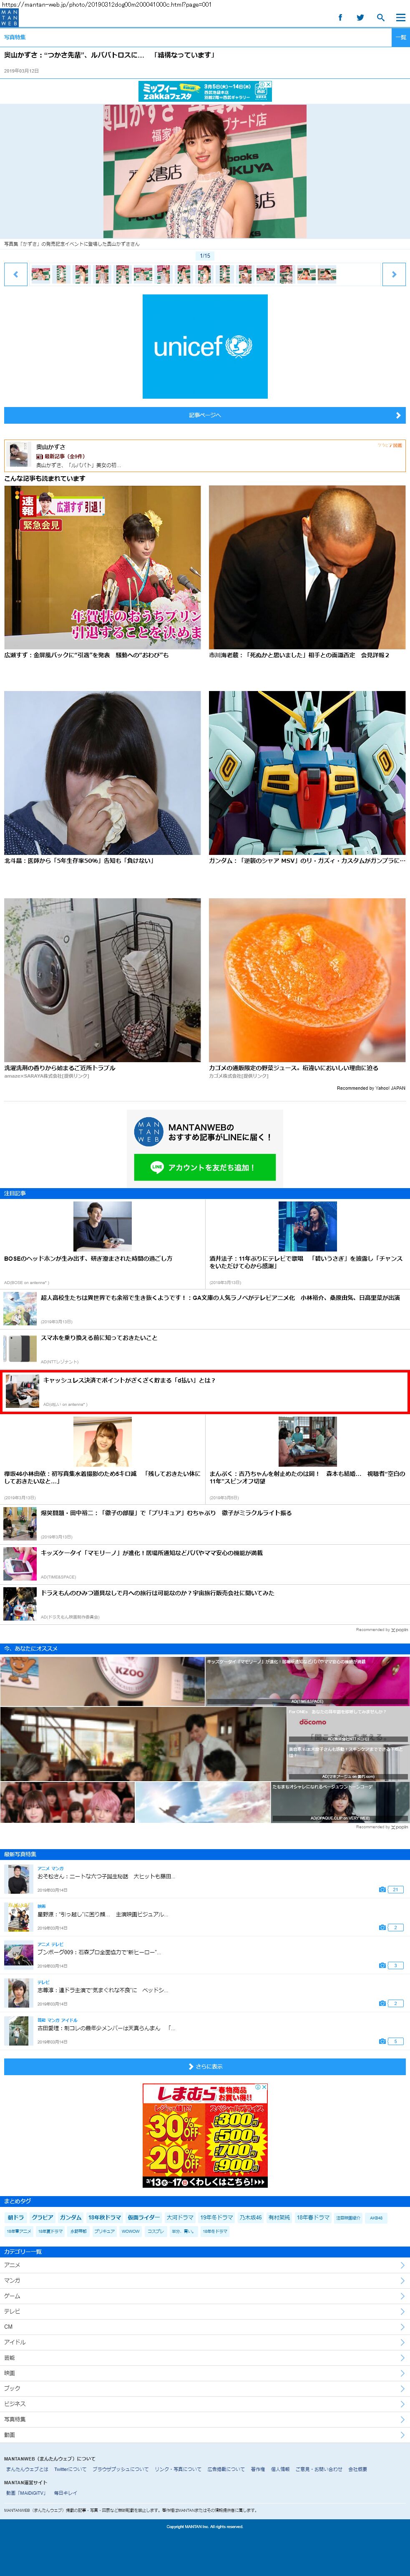Viewport: 410px width, 2576px height.
Task: Select the ガンダム tag
Action: [x=70, y=2217]
